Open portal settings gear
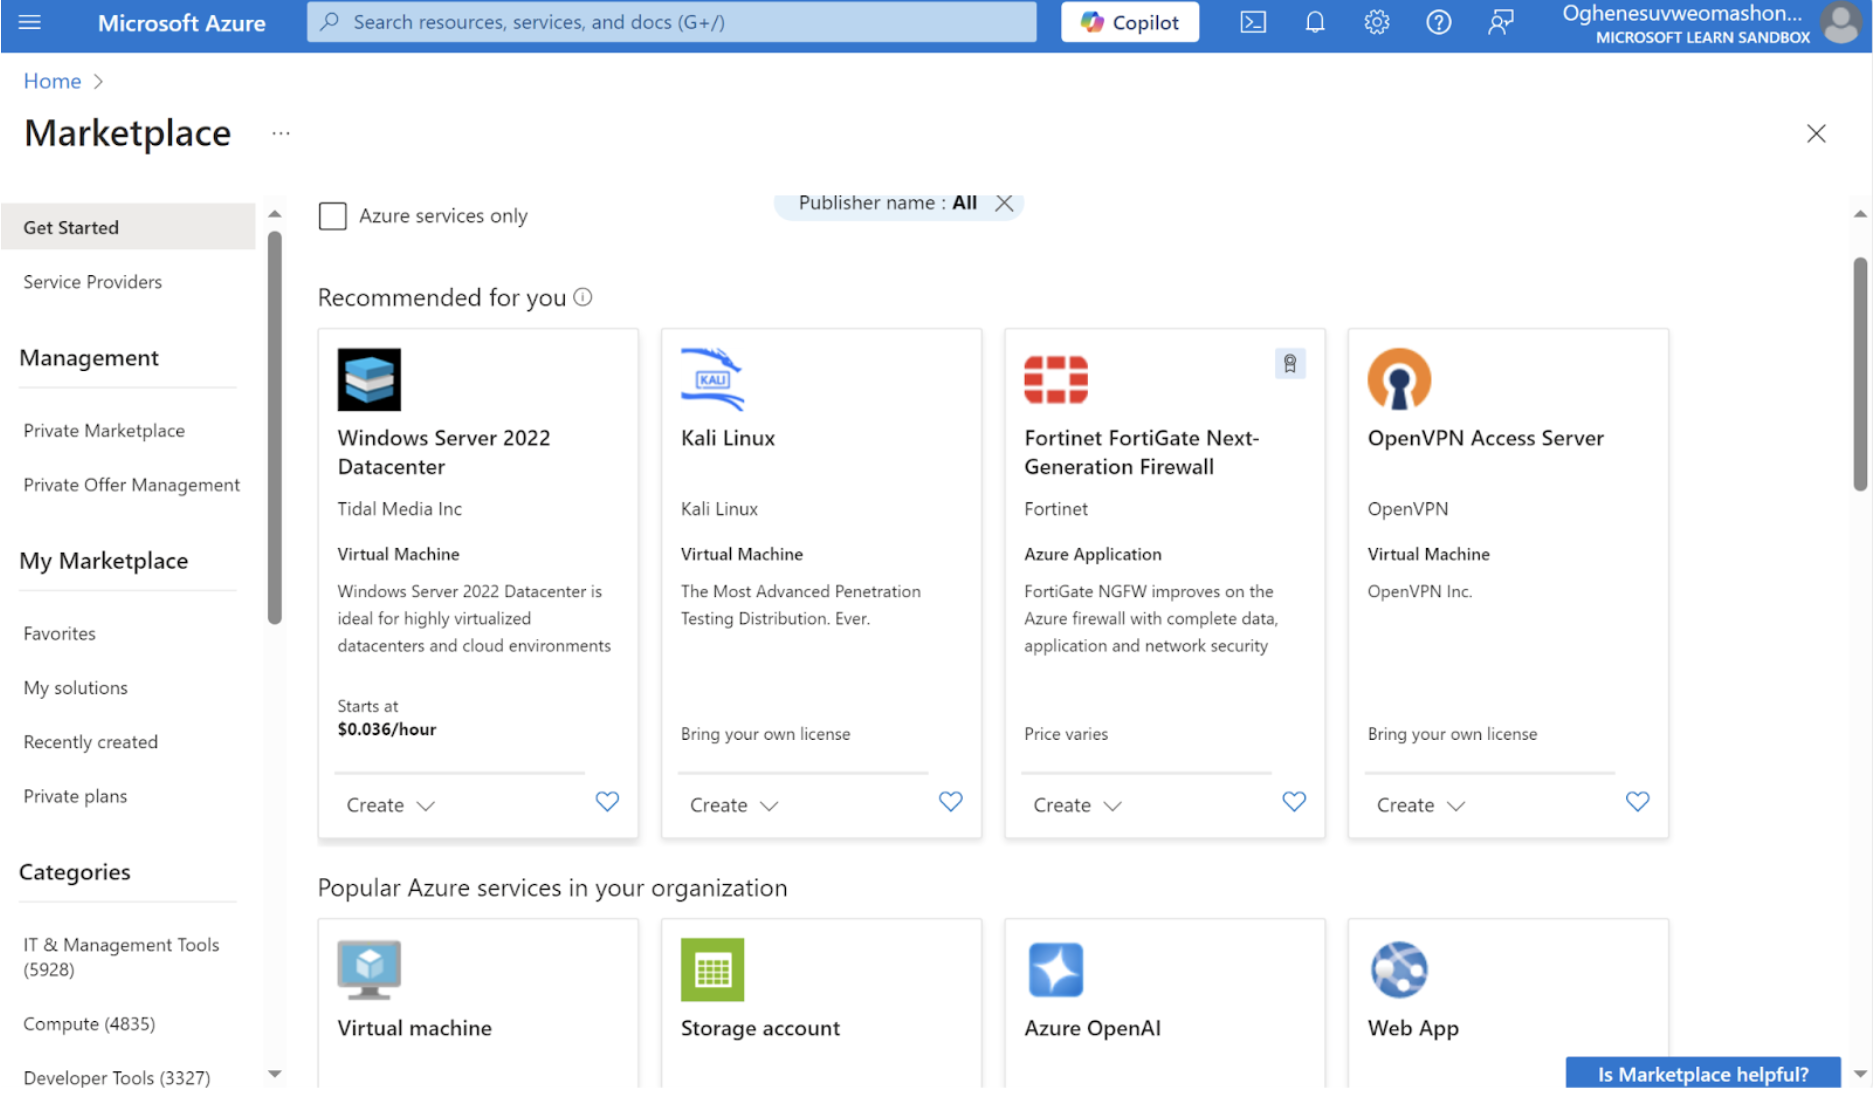 (x=1376, y=22)
